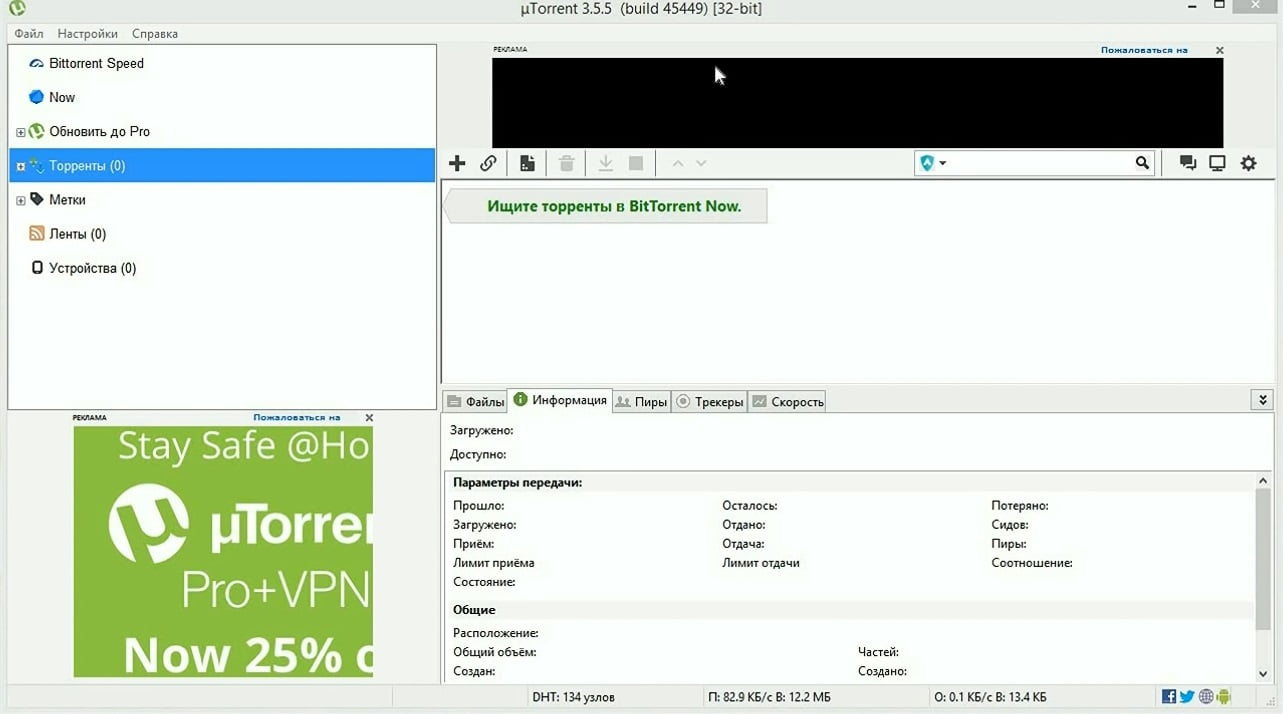Switch to the Информация tab
1283x714 pixels.
[560, 400]
